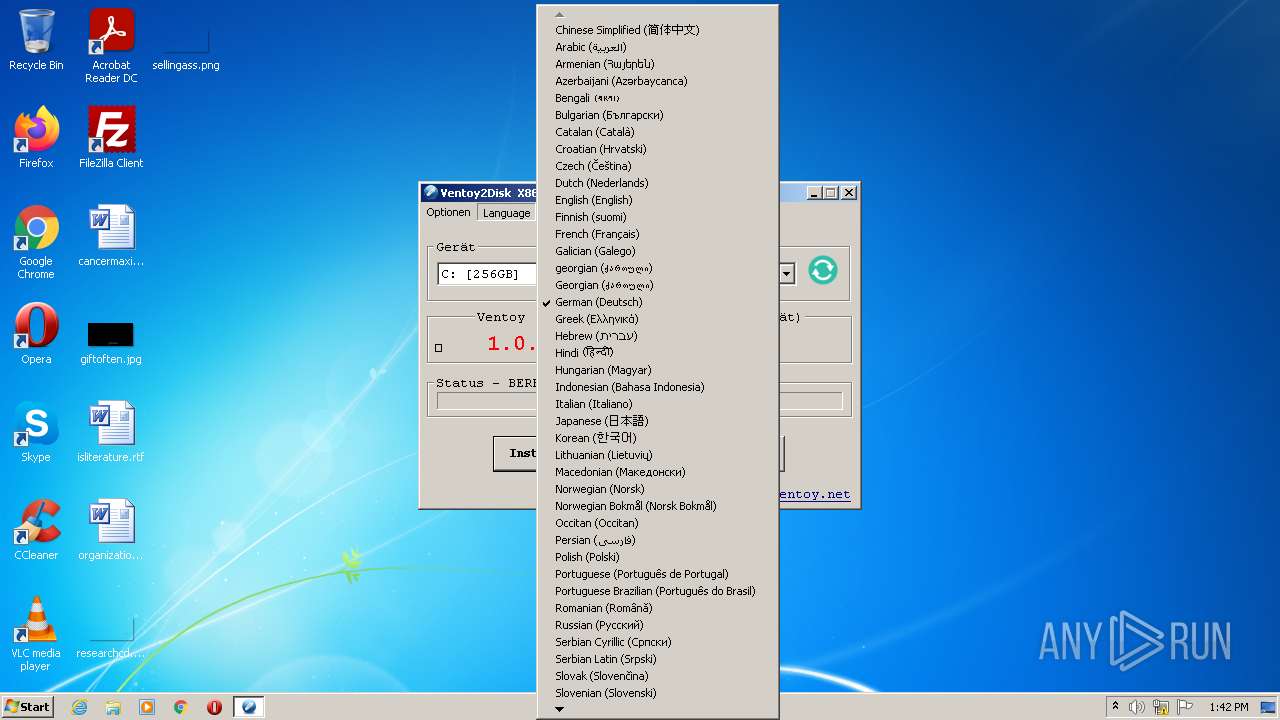Select Catalan (Català) language
Image resolution: width=1280 pixels, height=720 pixels.
click(658, 132)
